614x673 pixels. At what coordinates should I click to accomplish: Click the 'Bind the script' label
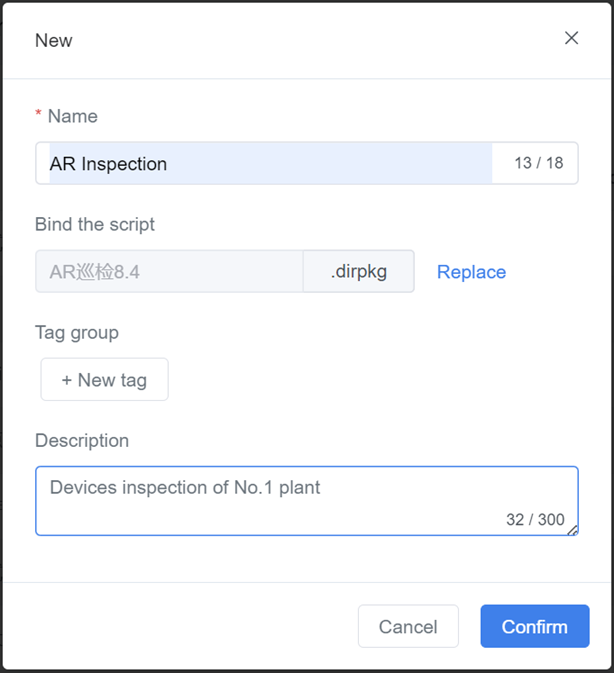point(95,224)
